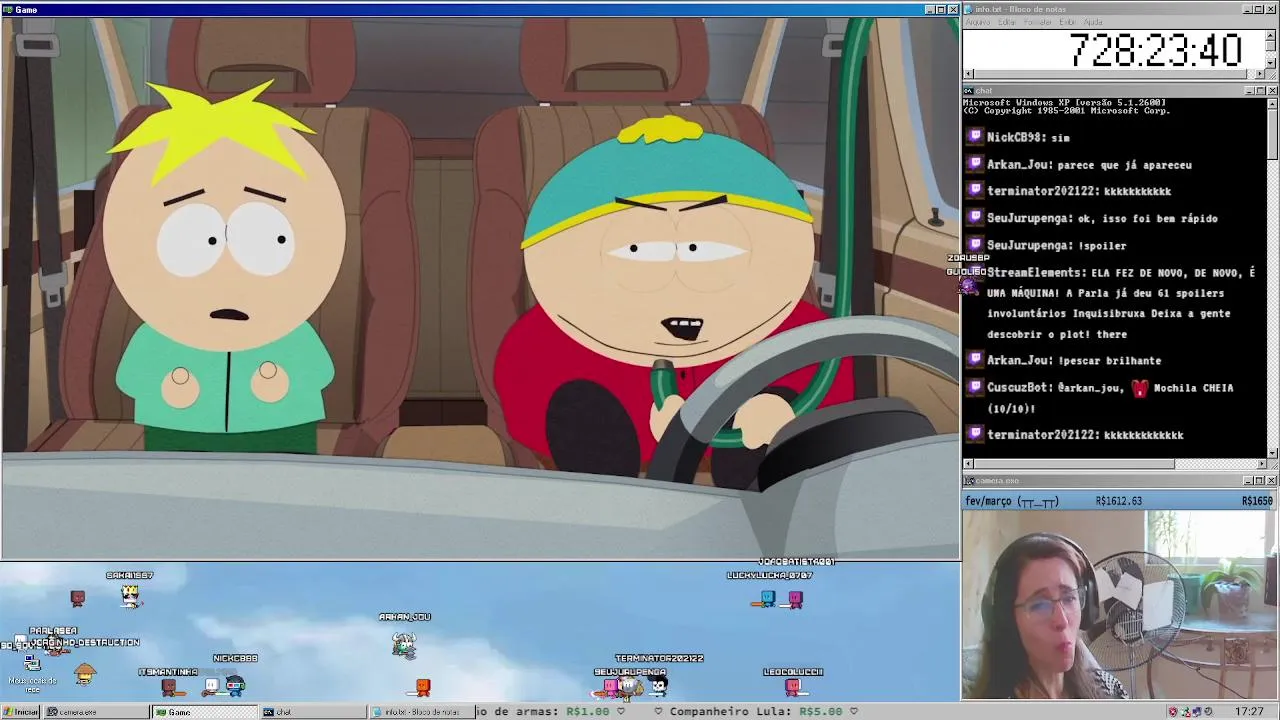1280x720 pixels.
Task: Click the system tray clock 17:27
Action: pos(1249,712)
